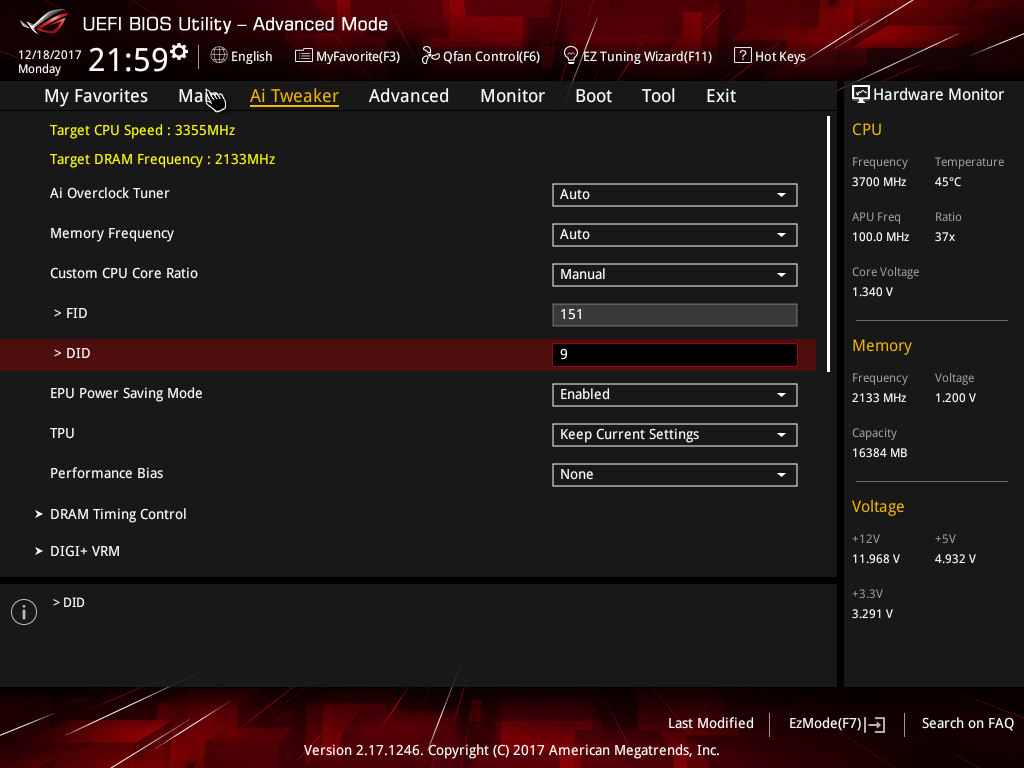Click the Ratio value 37x
The image size is (1024, 768).
tap(945, 237)
